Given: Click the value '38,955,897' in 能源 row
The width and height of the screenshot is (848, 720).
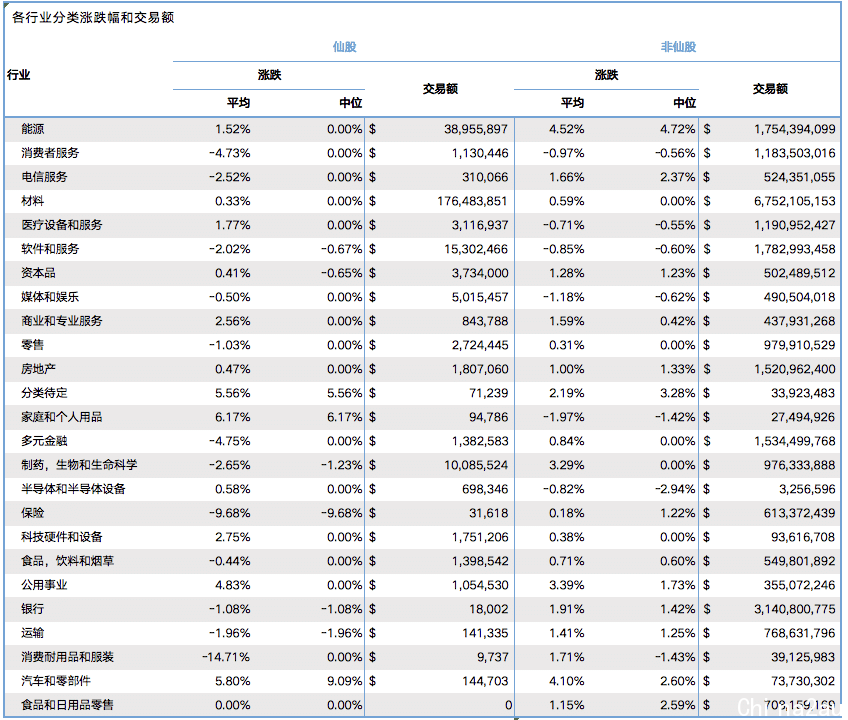Looking at the screenshot, I should click(x=476, y=129).
